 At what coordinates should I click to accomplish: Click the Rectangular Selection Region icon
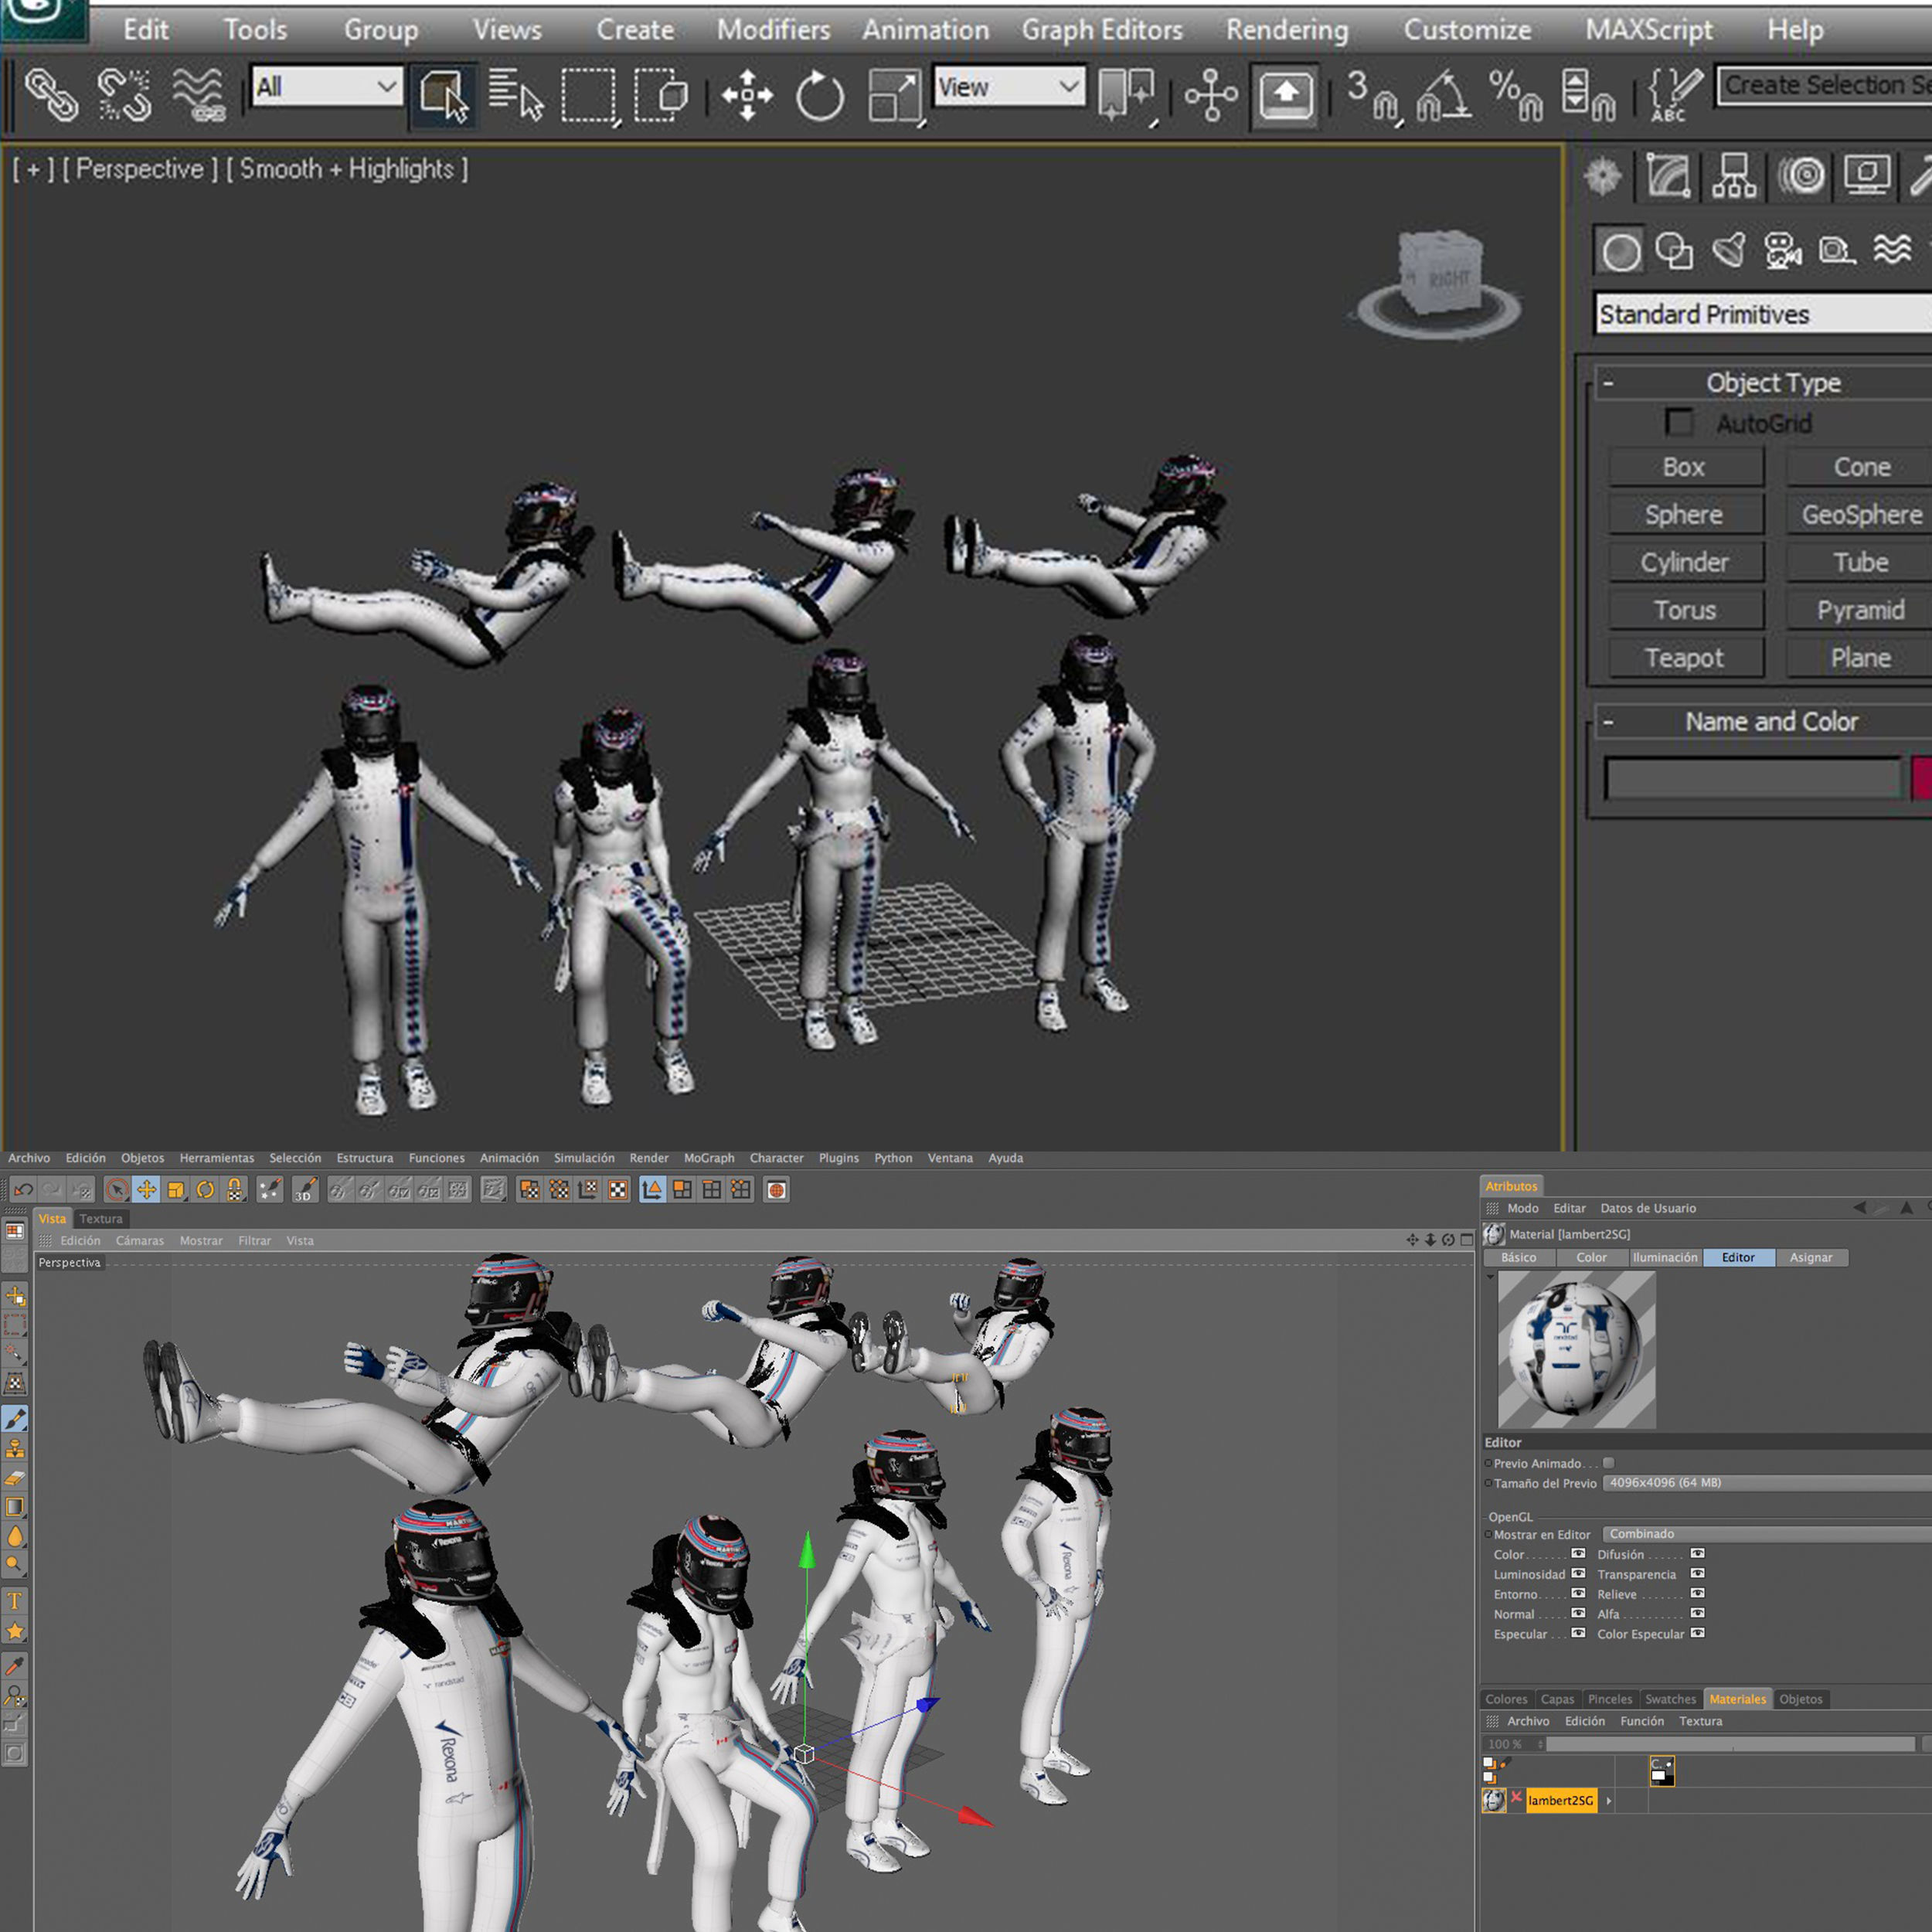point(589,95)
